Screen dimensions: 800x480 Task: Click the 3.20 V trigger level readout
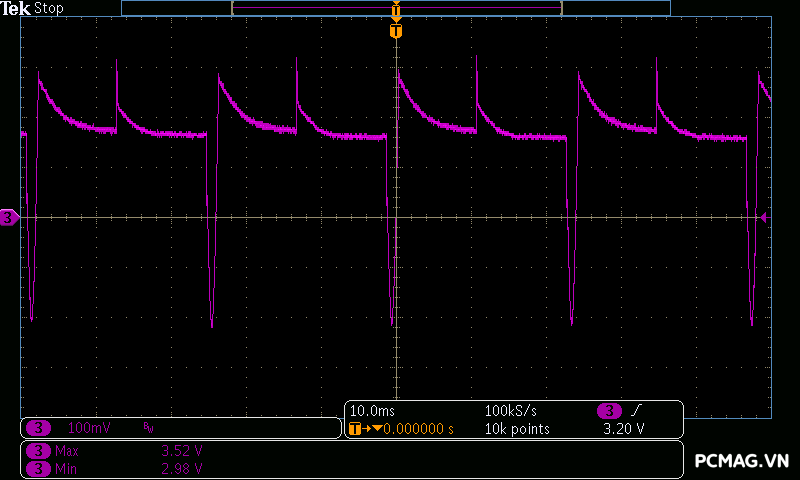(x=624, y=429)
